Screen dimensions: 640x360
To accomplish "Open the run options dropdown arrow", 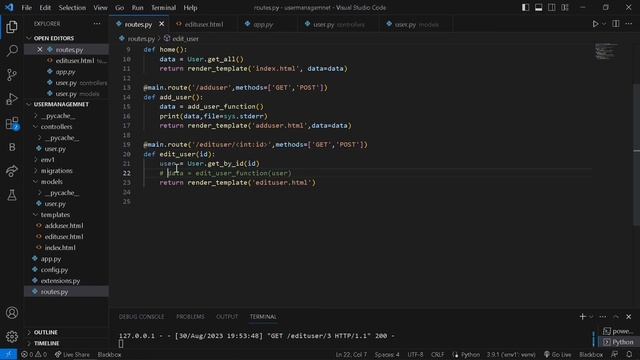I will pyautogui.click(x=604, y=24).
